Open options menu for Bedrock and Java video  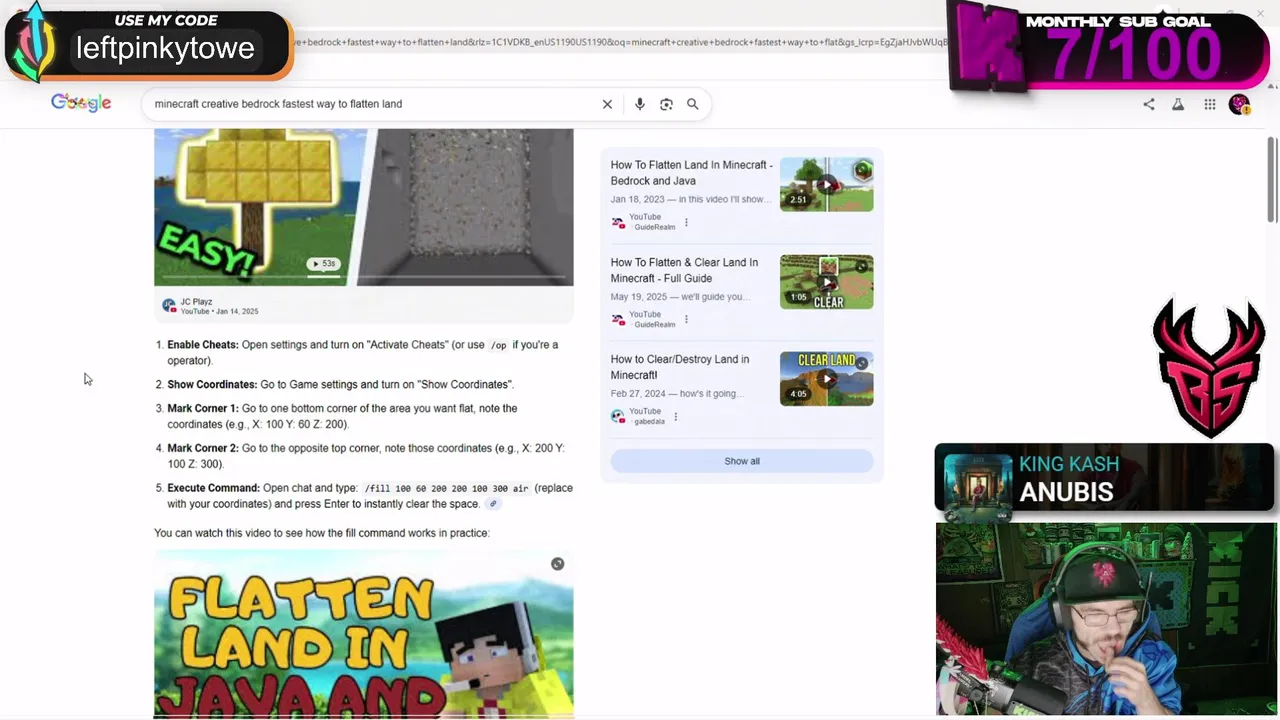686,222
